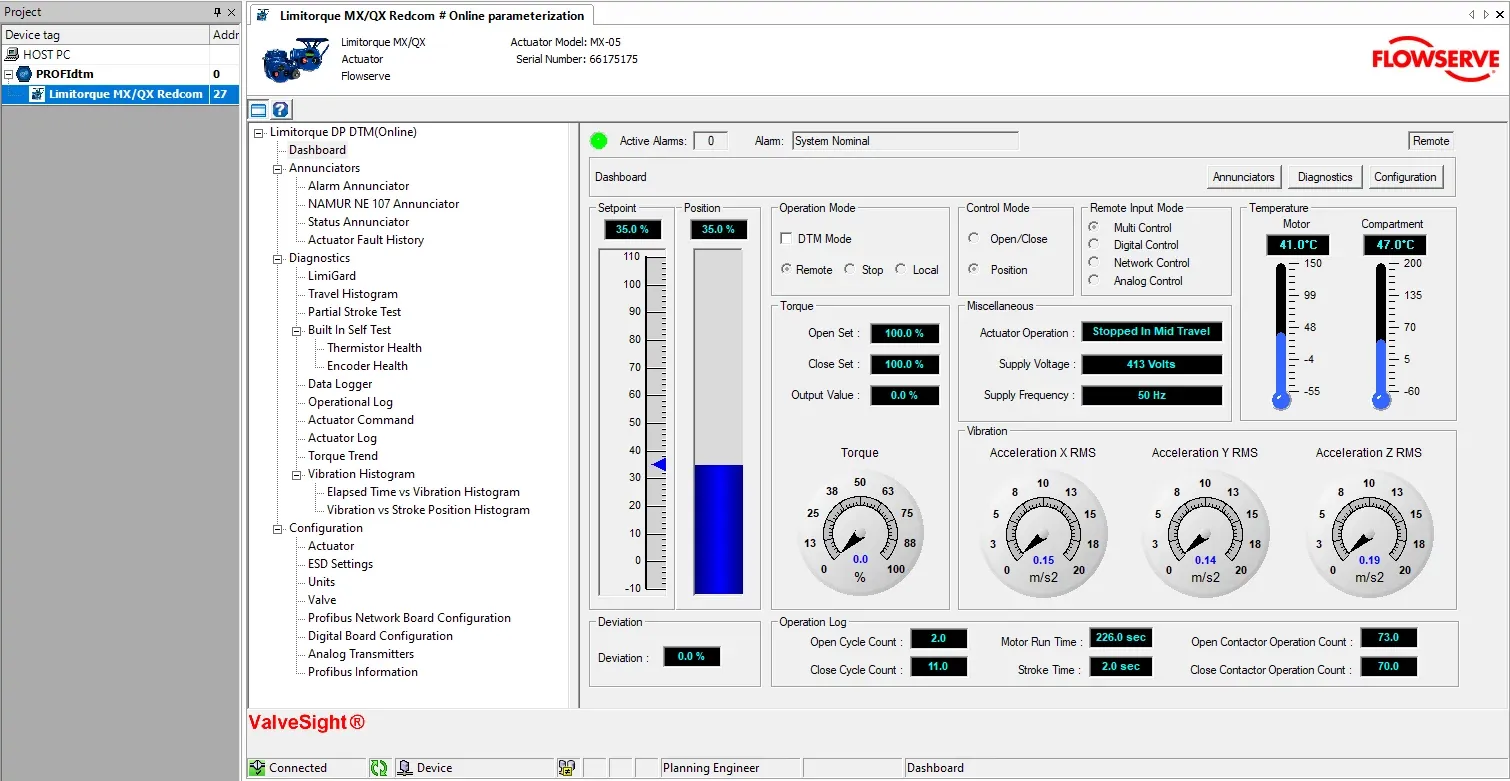
Task: Collapse the Annunciators tree node
Action: pyautogui.click(x=278, y=168)
